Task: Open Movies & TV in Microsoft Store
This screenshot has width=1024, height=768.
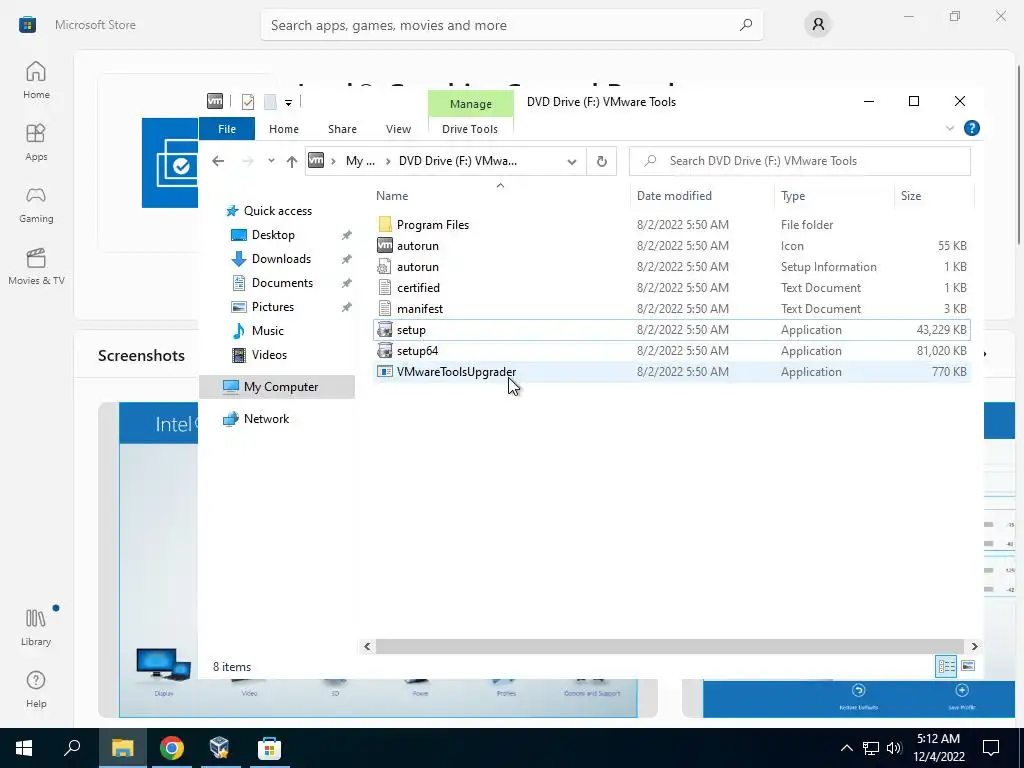Action: coord(36,266)
